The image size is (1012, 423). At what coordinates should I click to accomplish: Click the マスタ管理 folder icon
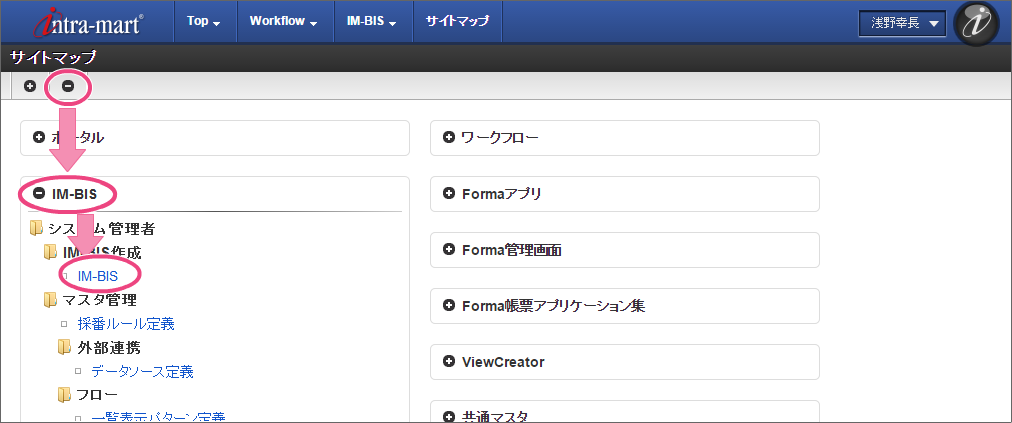[51, 299]
